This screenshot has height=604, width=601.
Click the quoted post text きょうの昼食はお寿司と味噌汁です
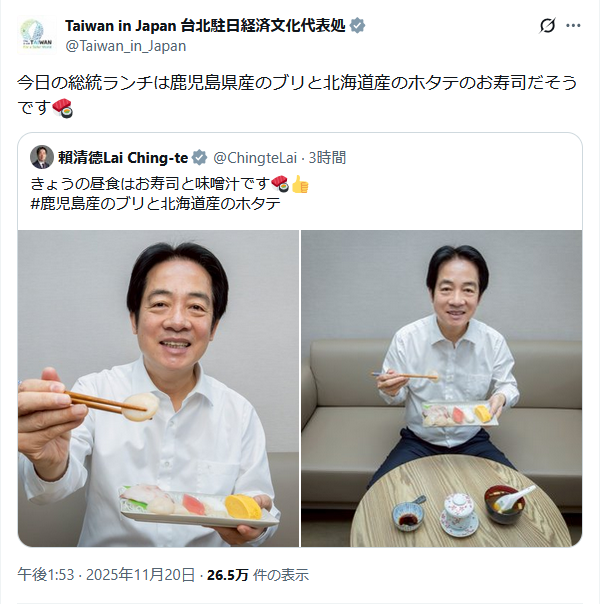tap(150, 184)
